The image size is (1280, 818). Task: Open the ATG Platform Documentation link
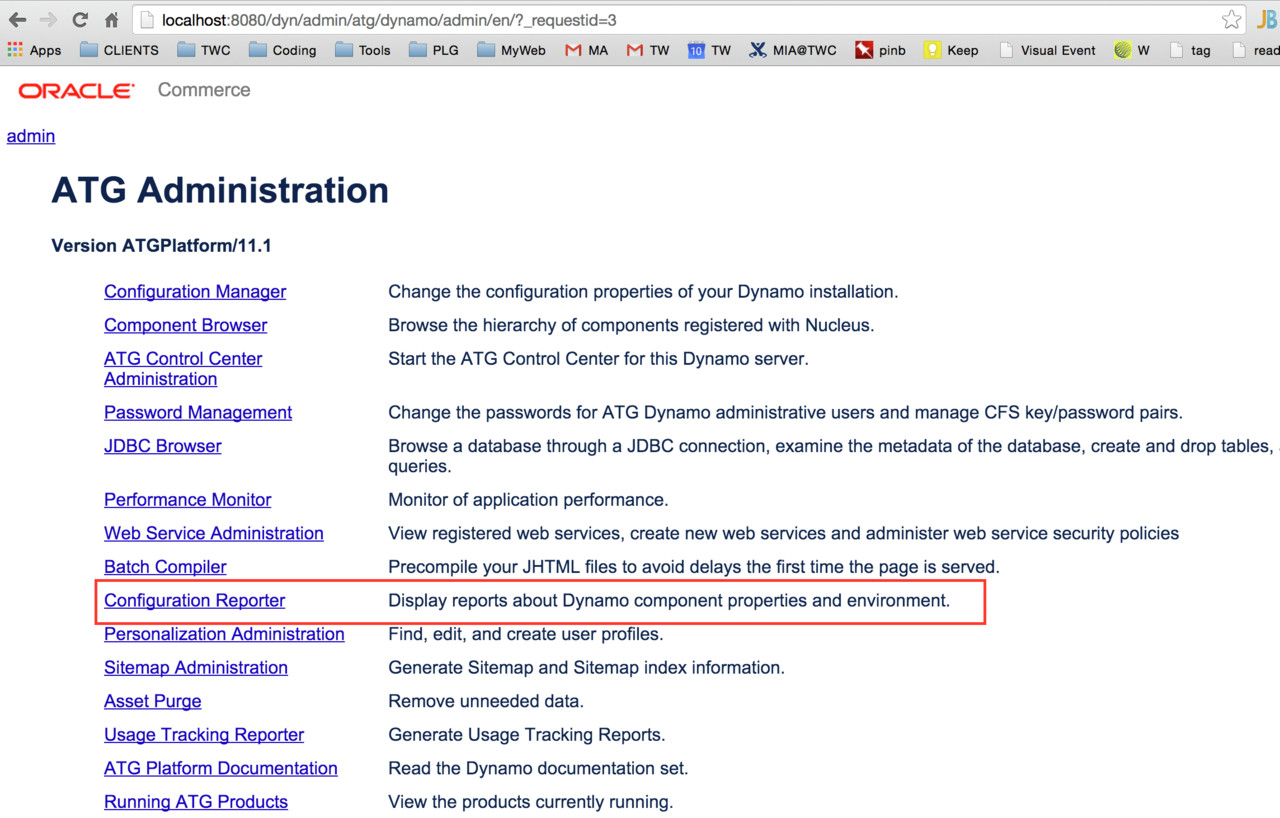pyautogui.click(x=221, y=768)
